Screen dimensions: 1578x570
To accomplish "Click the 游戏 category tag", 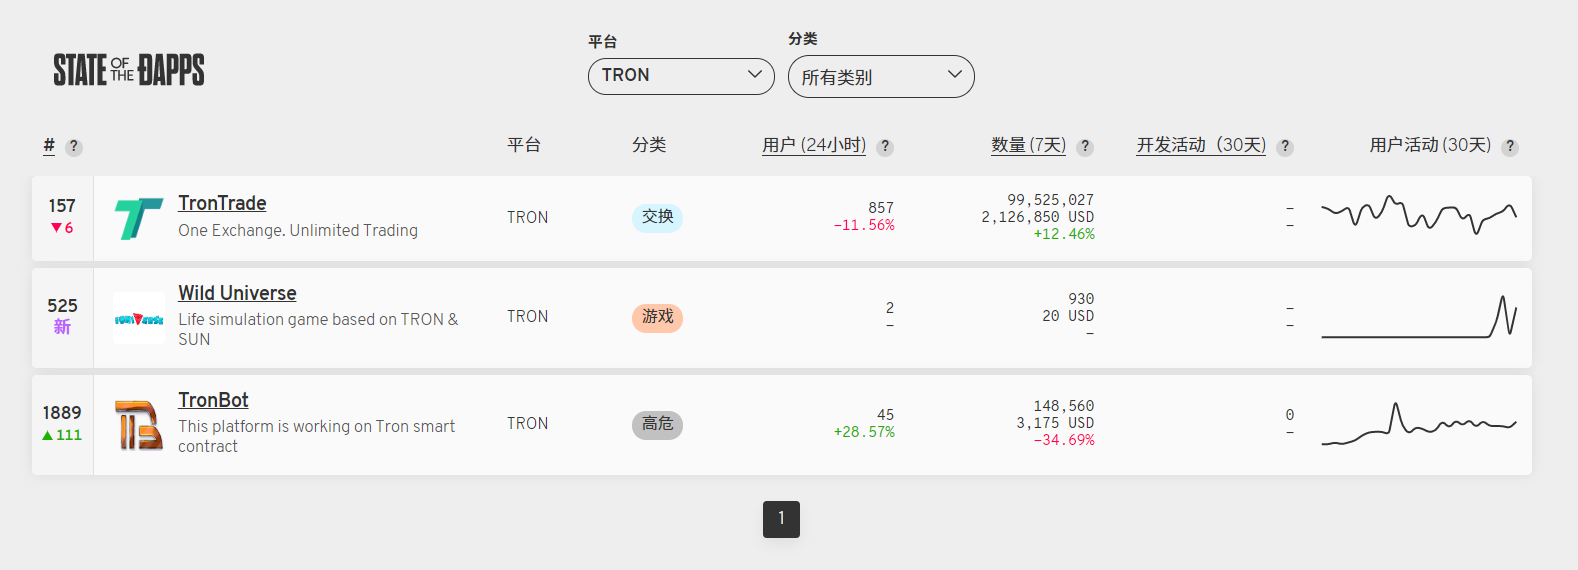I will coord(657,317).
